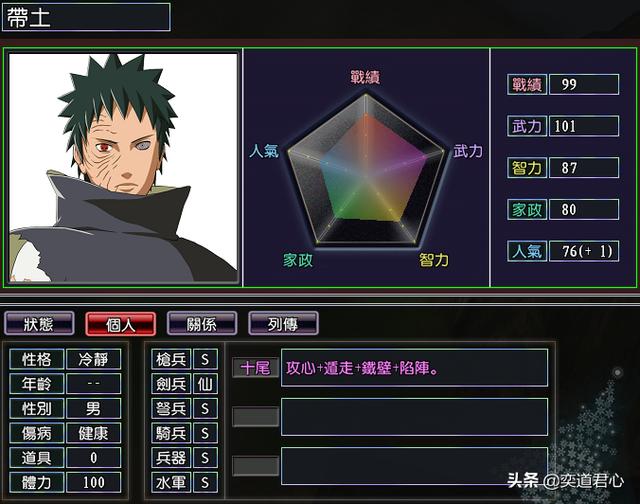Click the 水軍 rank S box
640x504 pixels.
205,483
